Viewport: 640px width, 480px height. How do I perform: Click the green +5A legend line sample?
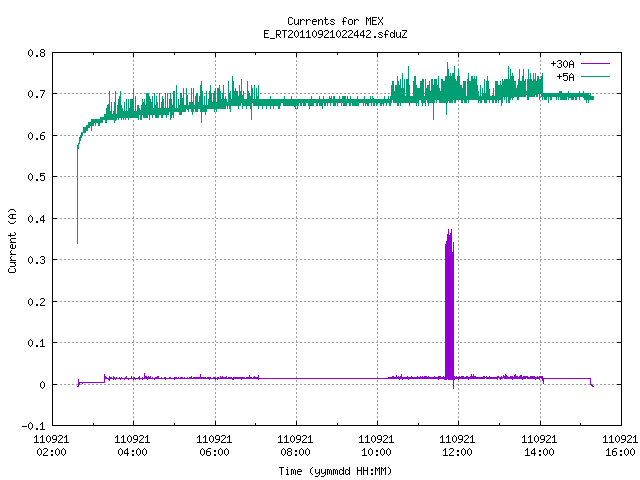click(595, 76)
